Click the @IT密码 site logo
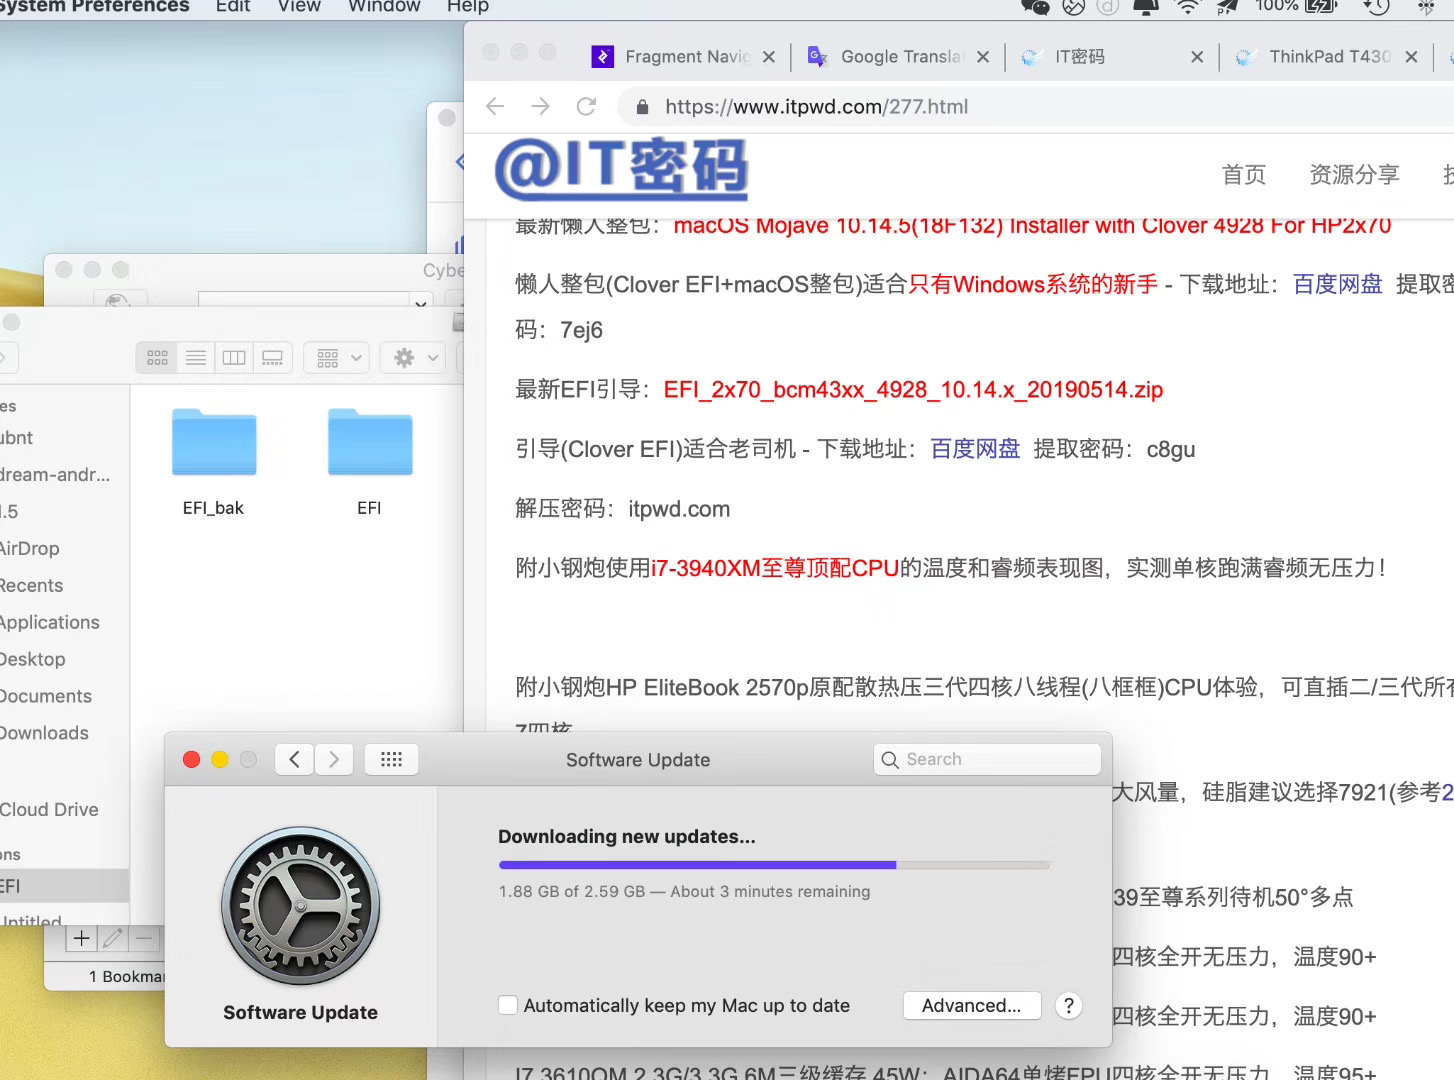Screen dimensions: 1454x1080 tap(621, 168)
